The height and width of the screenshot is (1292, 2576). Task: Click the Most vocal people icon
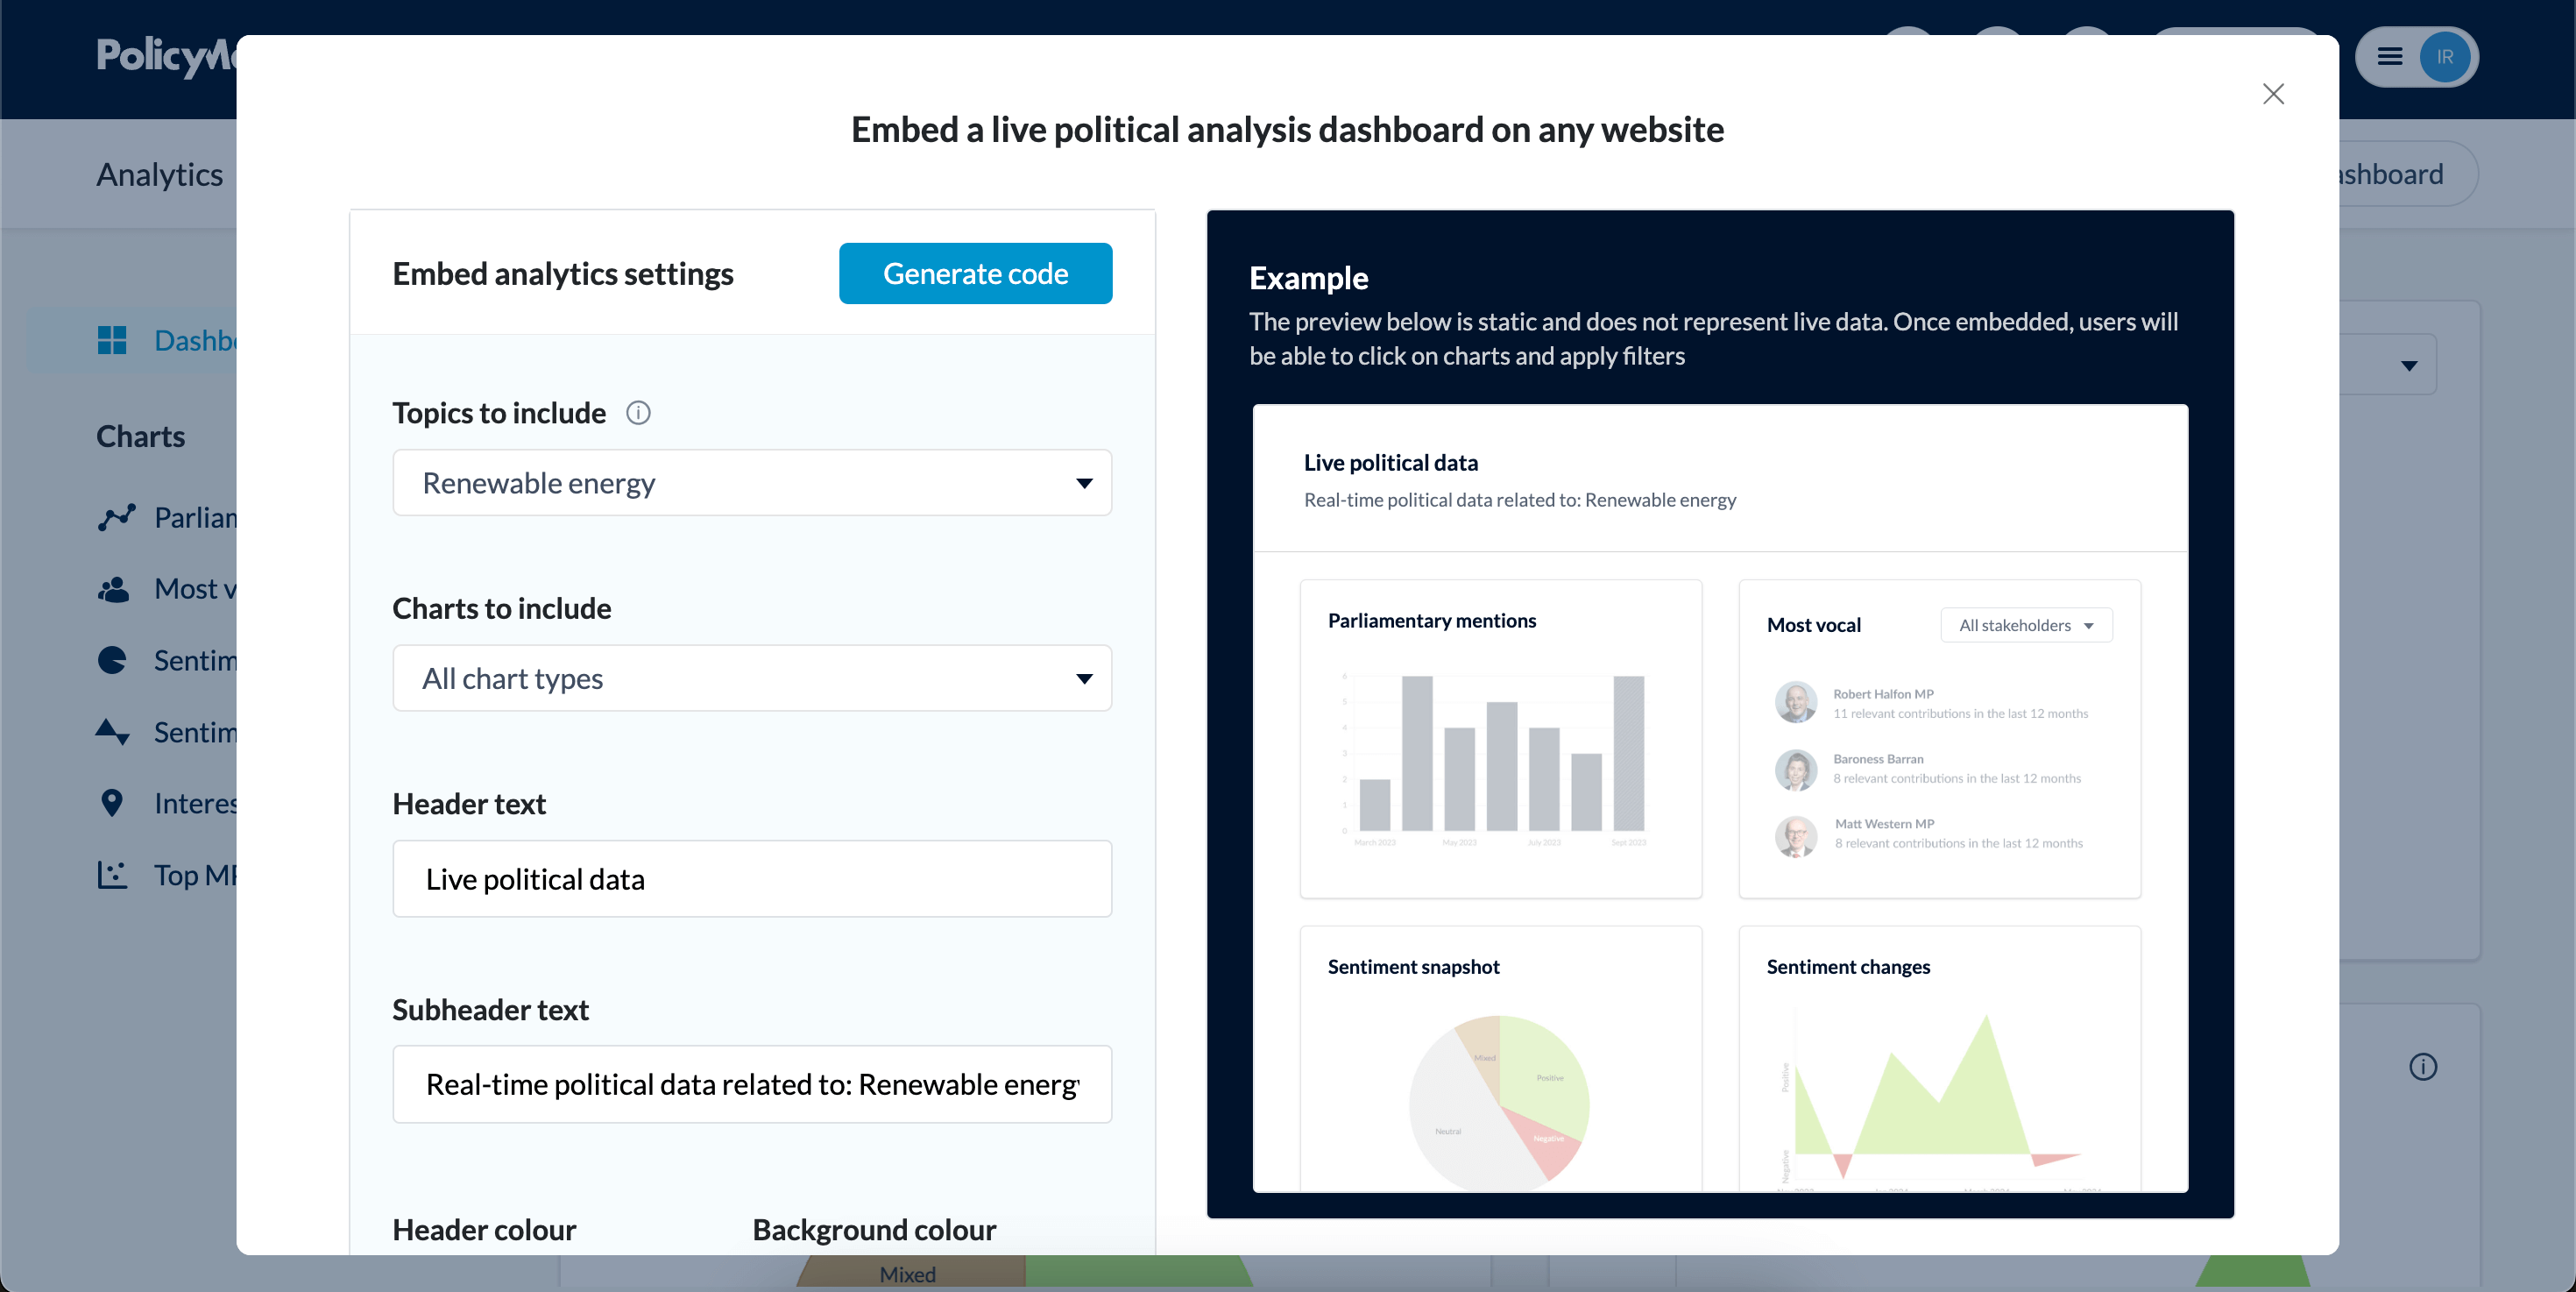pyautogui.click(x=113, y=589)
